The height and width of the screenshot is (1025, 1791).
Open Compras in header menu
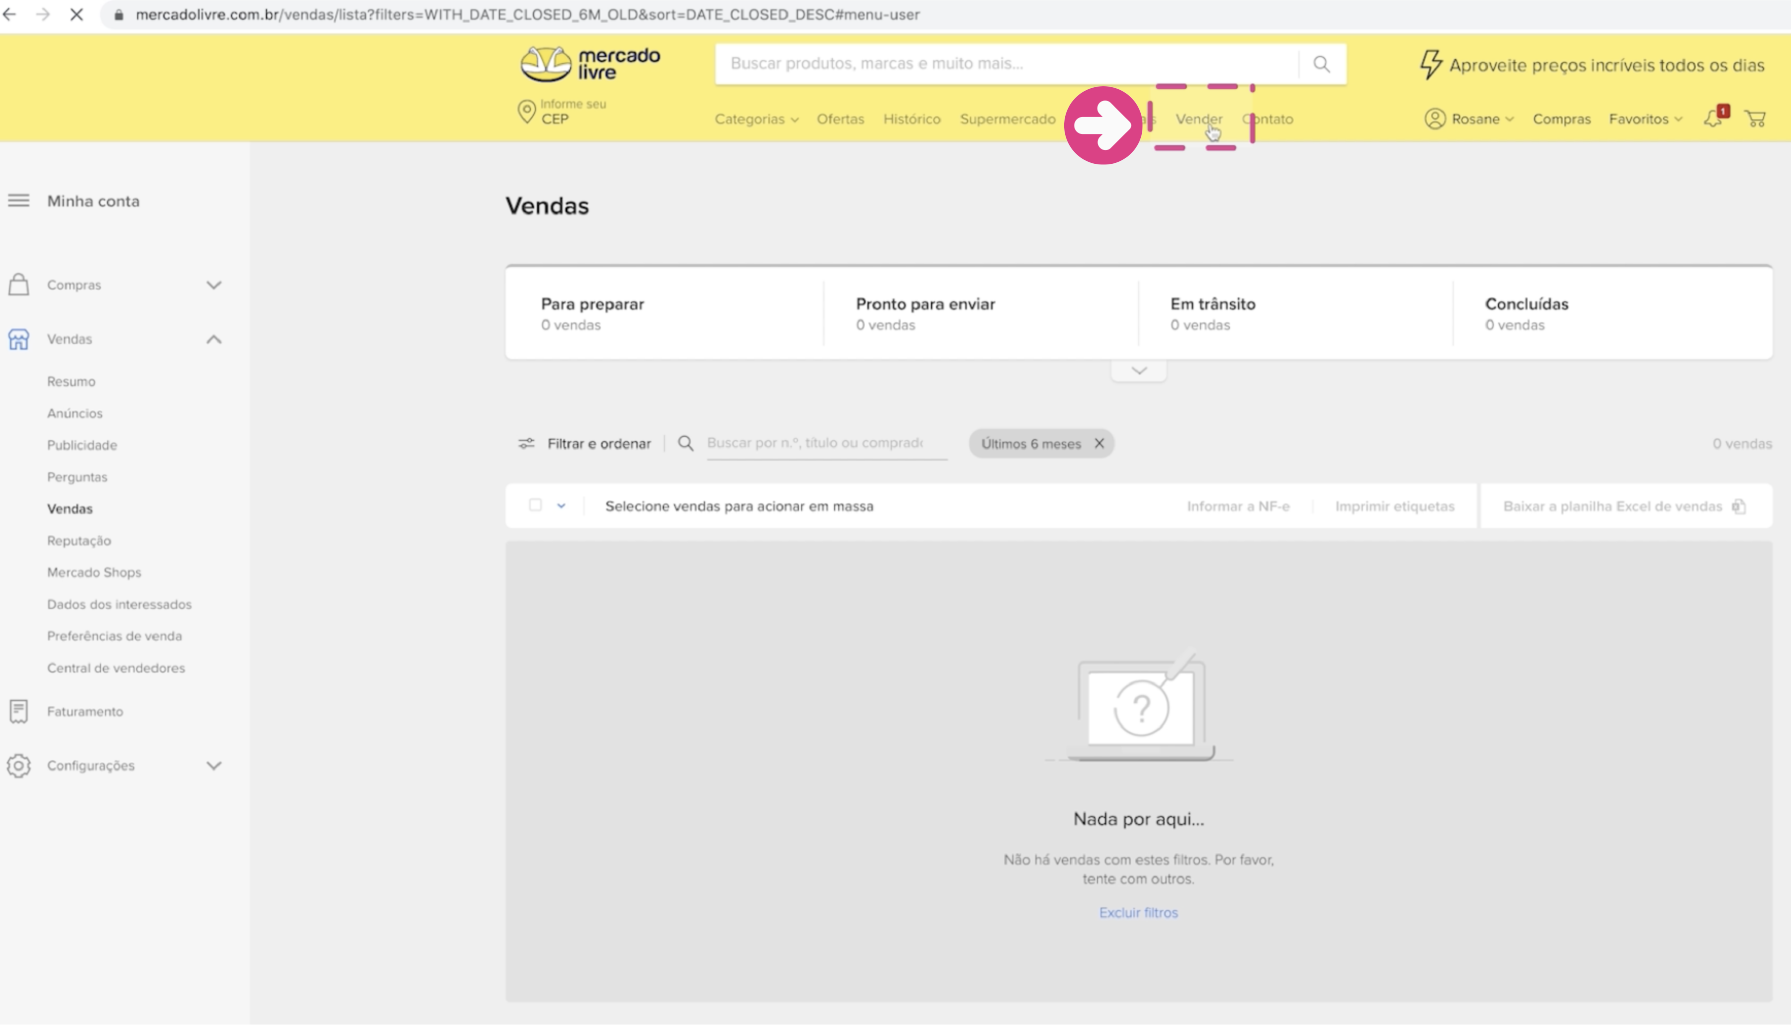pos(1561,119)
